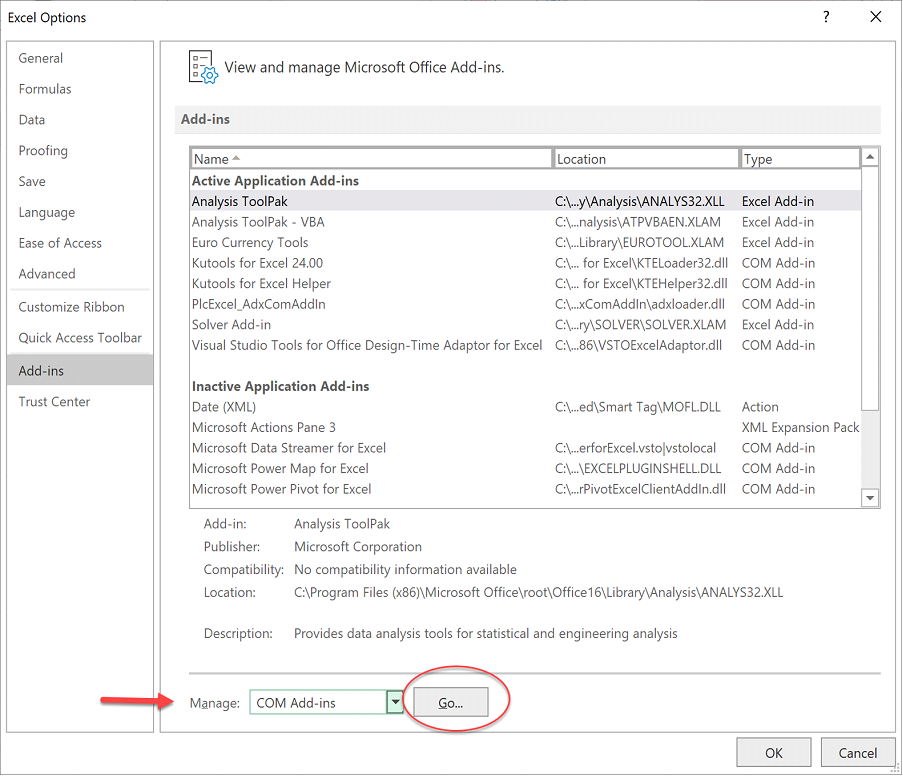Click the OK button

(773, 753)
